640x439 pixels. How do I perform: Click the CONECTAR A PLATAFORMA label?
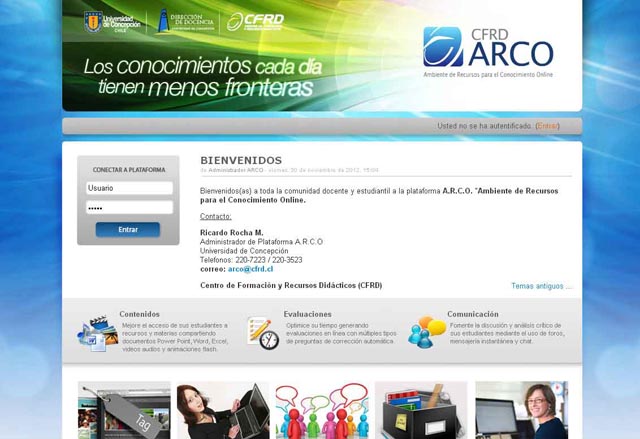tap(129, 170)
